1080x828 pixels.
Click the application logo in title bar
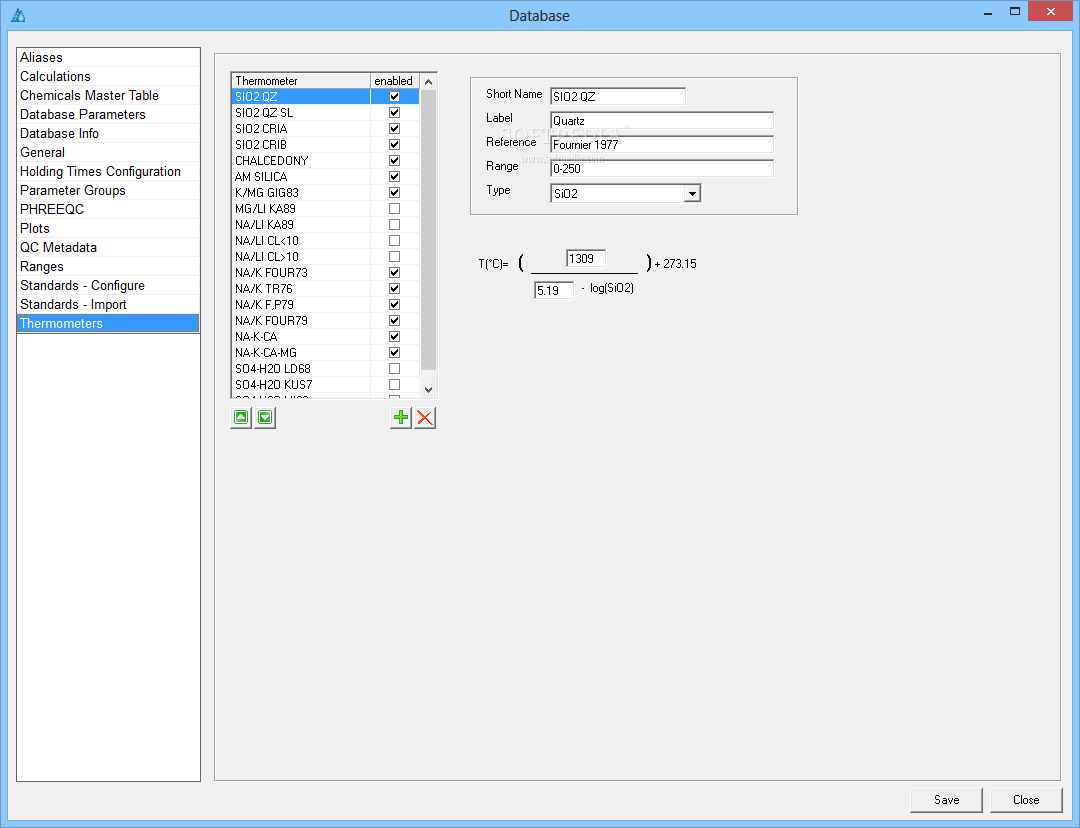click(x=19, y=15)
